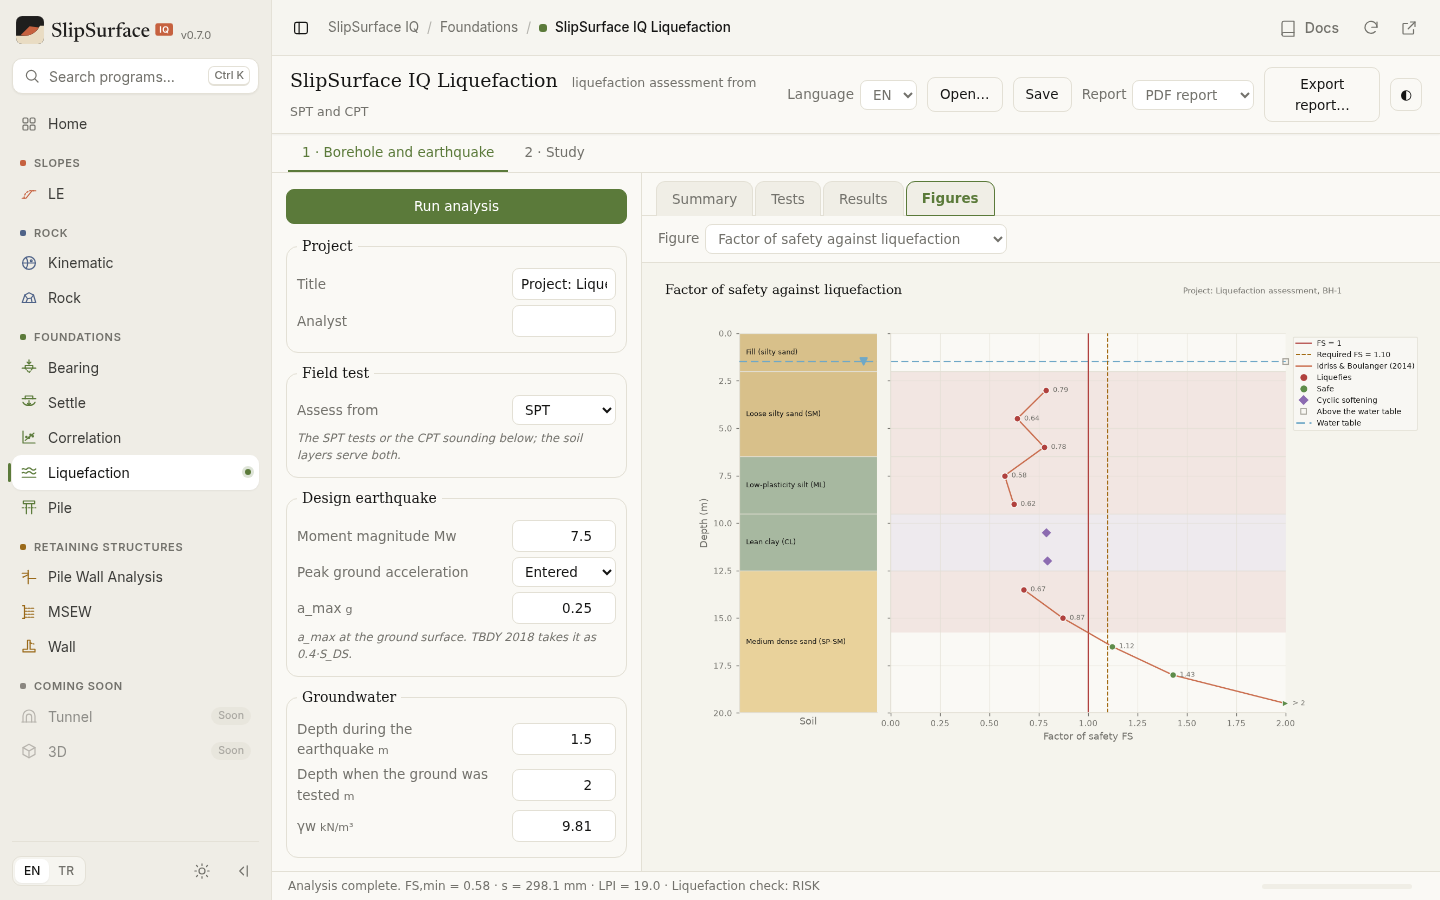Image resolution: width=1440 pixels, height=900 pixels.
Task: Open the Settle program
Action: [135, 403]
